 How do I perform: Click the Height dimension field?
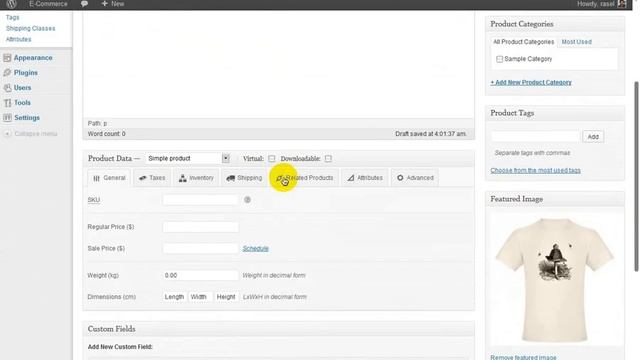pyautogui.click(x=226, y=297)
